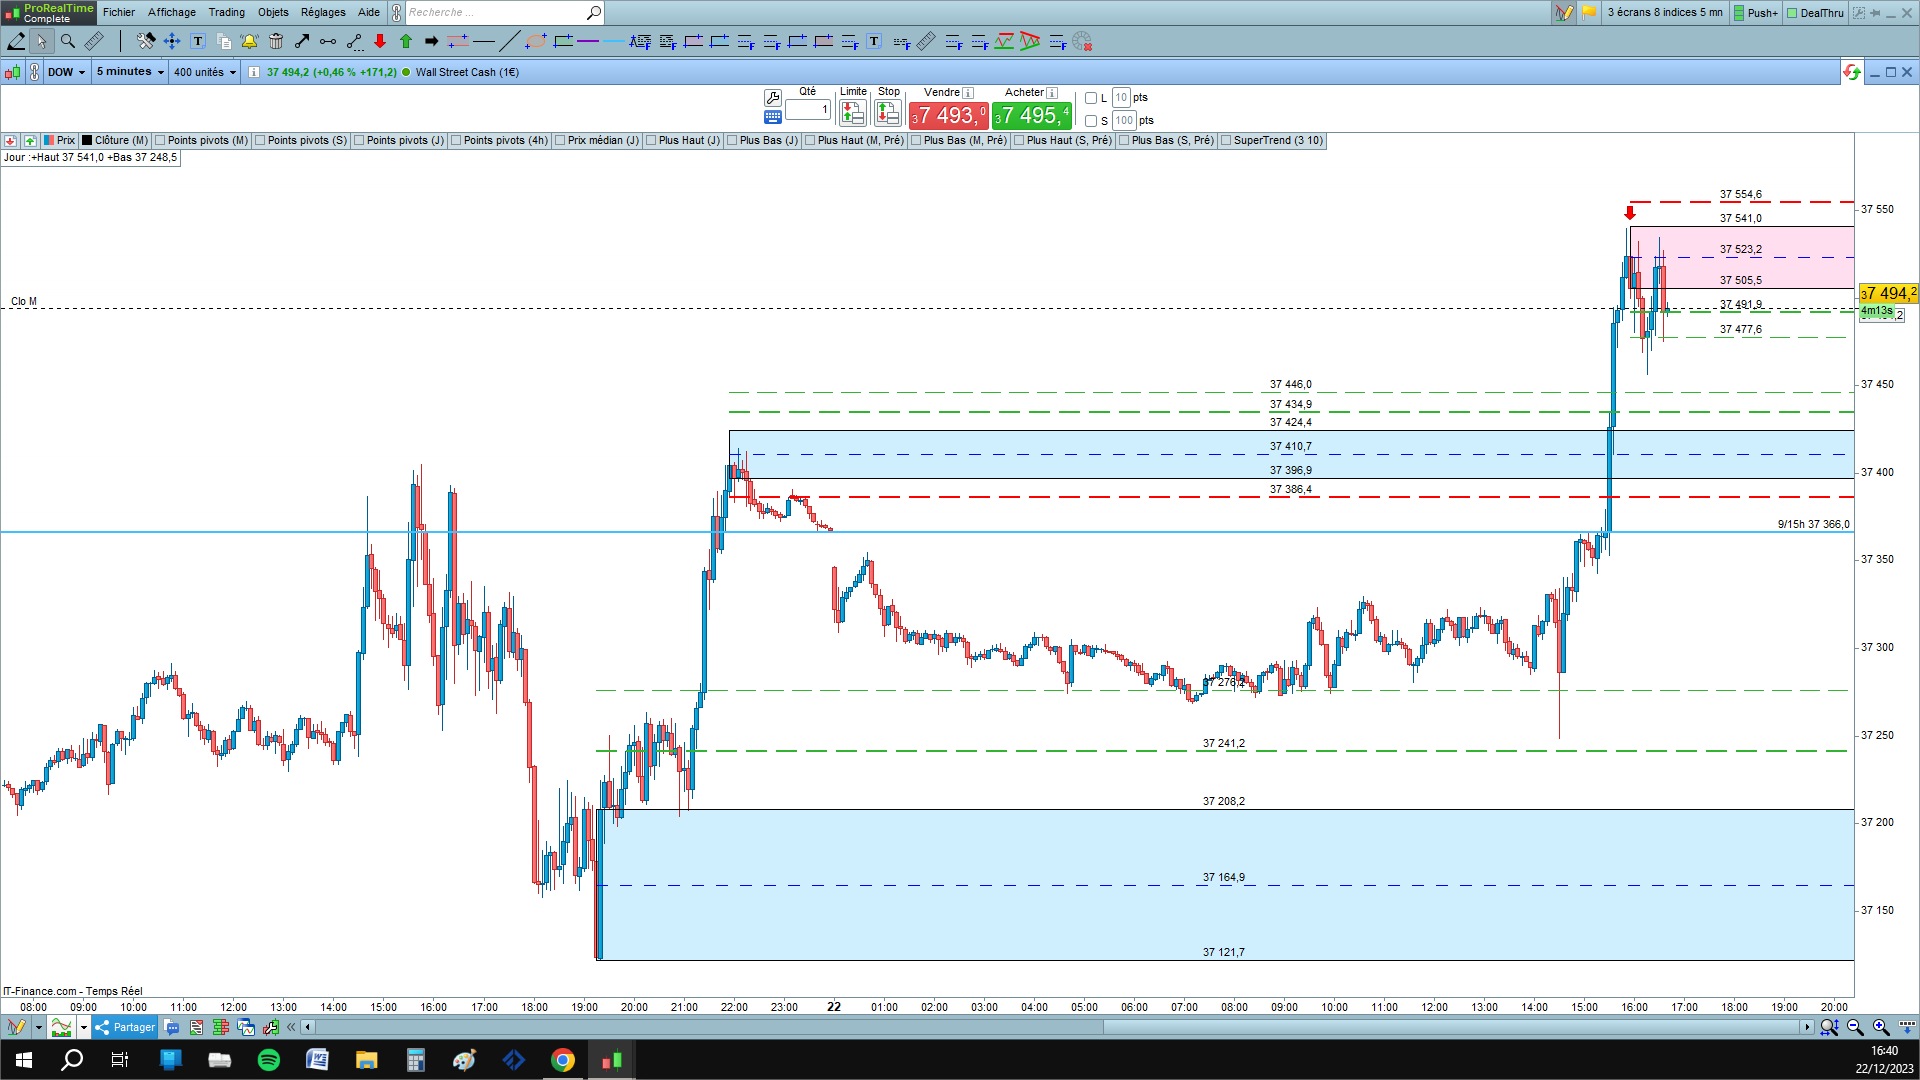Screen dimensions: 1920x1080
Task: Open the Objets menu
Action: click(273, 12)
